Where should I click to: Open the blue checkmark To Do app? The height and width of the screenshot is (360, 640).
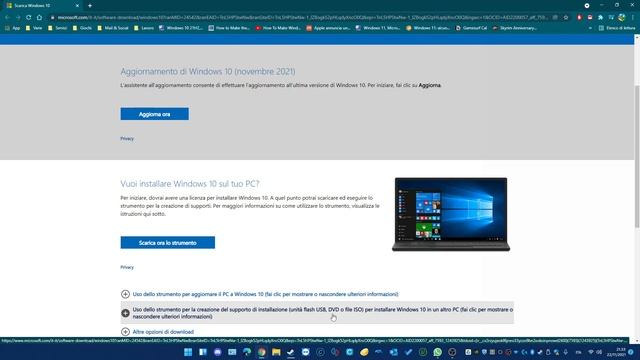click(408, 352)
